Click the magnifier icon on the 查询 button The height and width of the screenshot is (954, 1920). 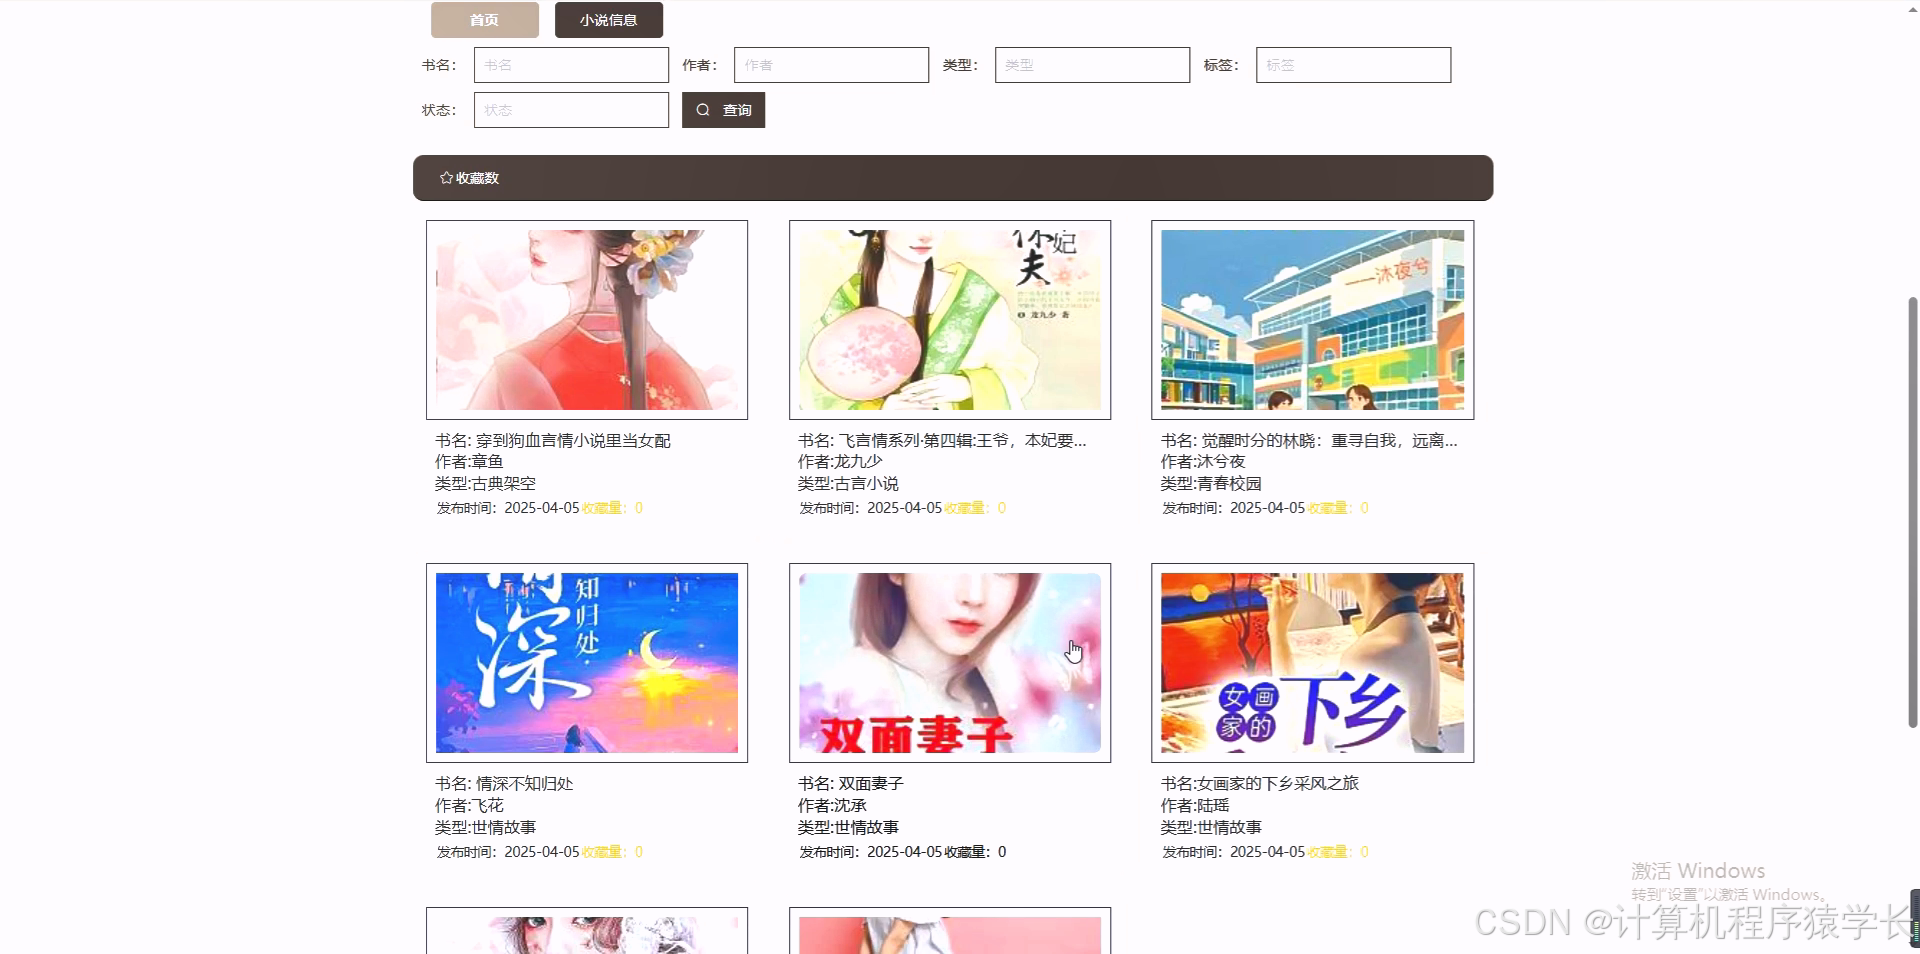click(704, 110)
